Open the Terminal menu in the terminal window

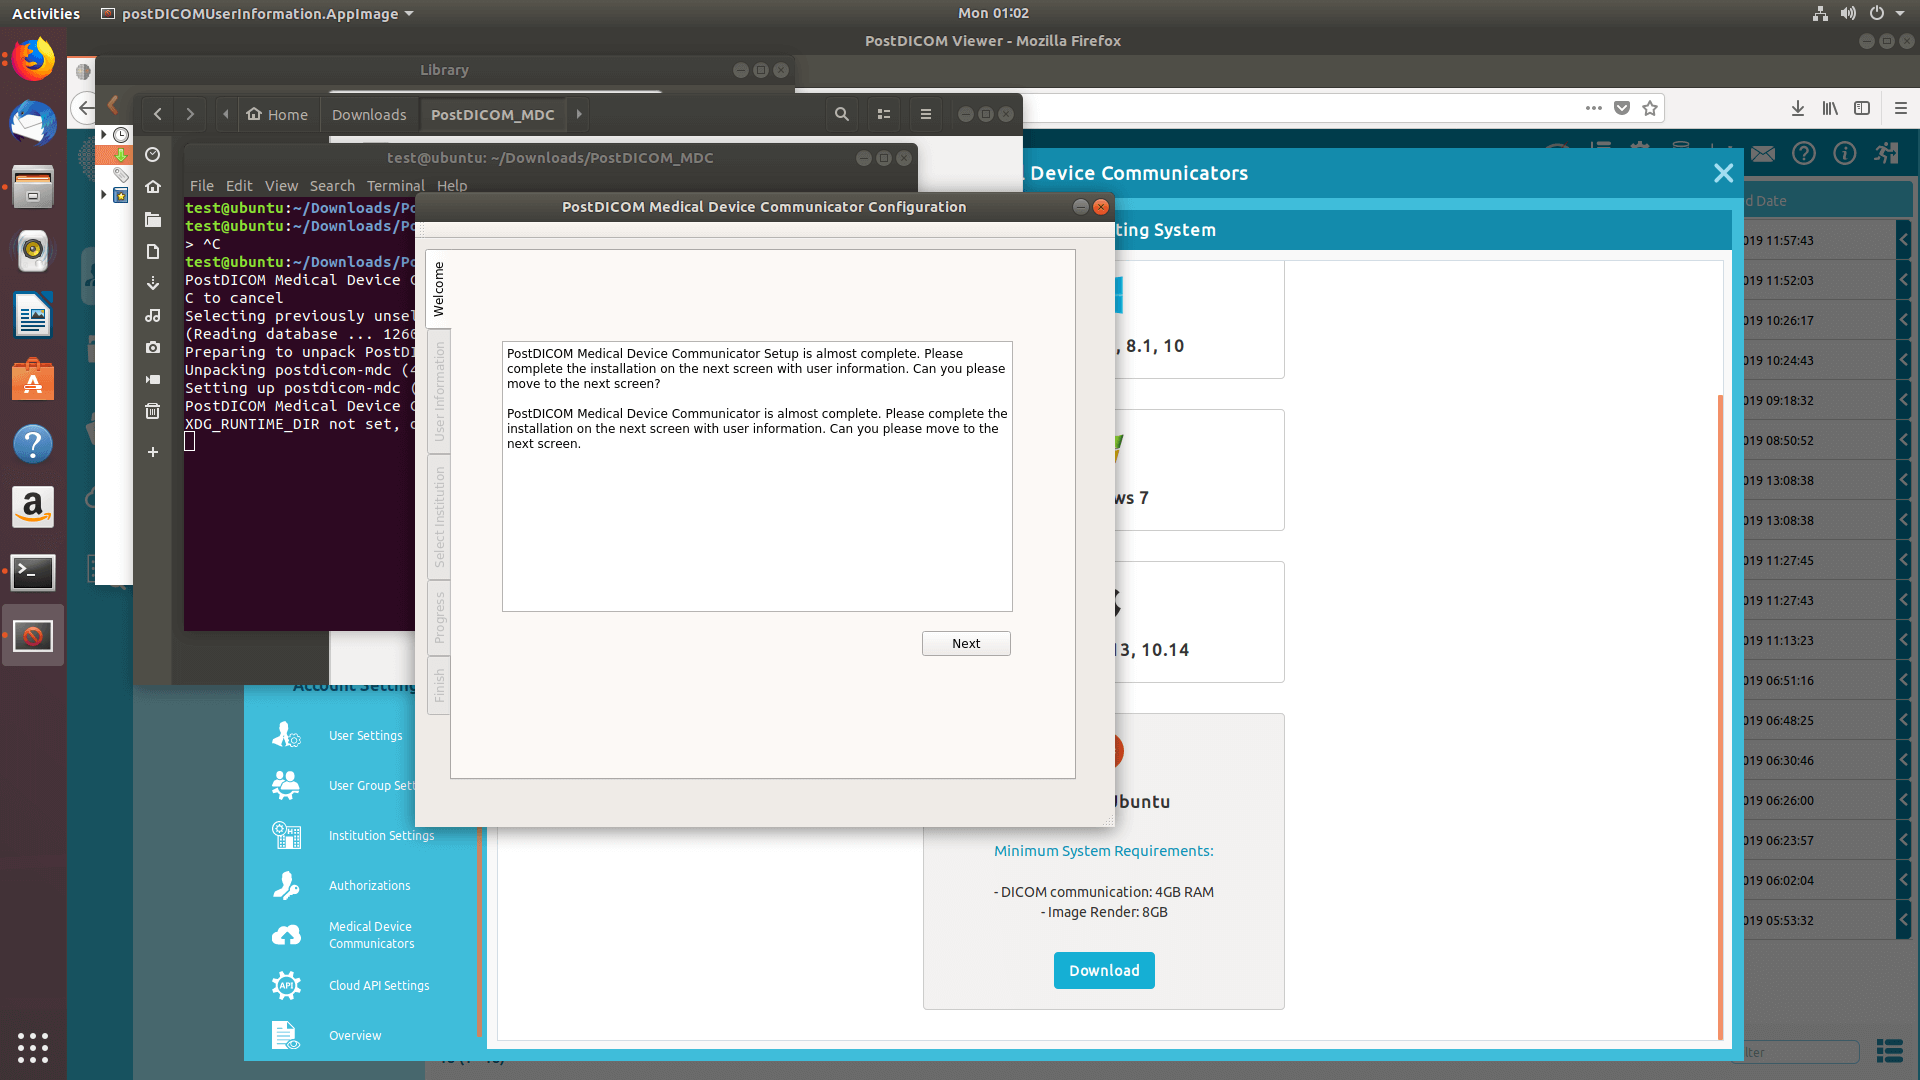[395, 185]
